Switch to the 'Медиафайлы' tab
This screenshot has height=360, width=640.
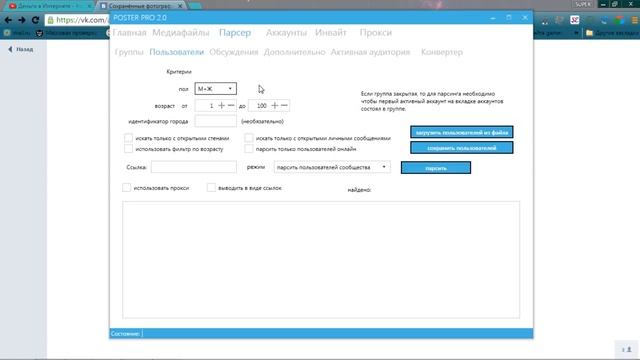[181, 33]
